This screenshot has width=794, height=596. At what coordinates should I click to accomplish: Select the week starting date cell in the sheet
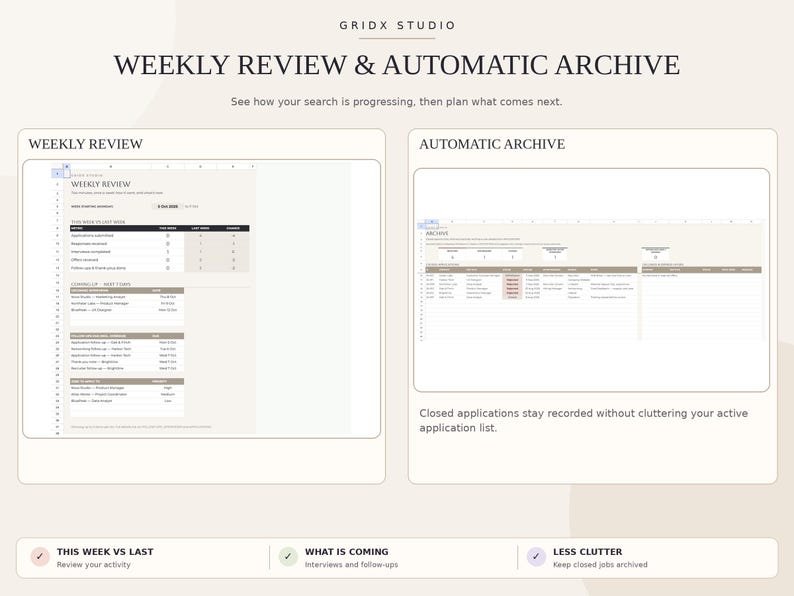click(x=168, y=207)
